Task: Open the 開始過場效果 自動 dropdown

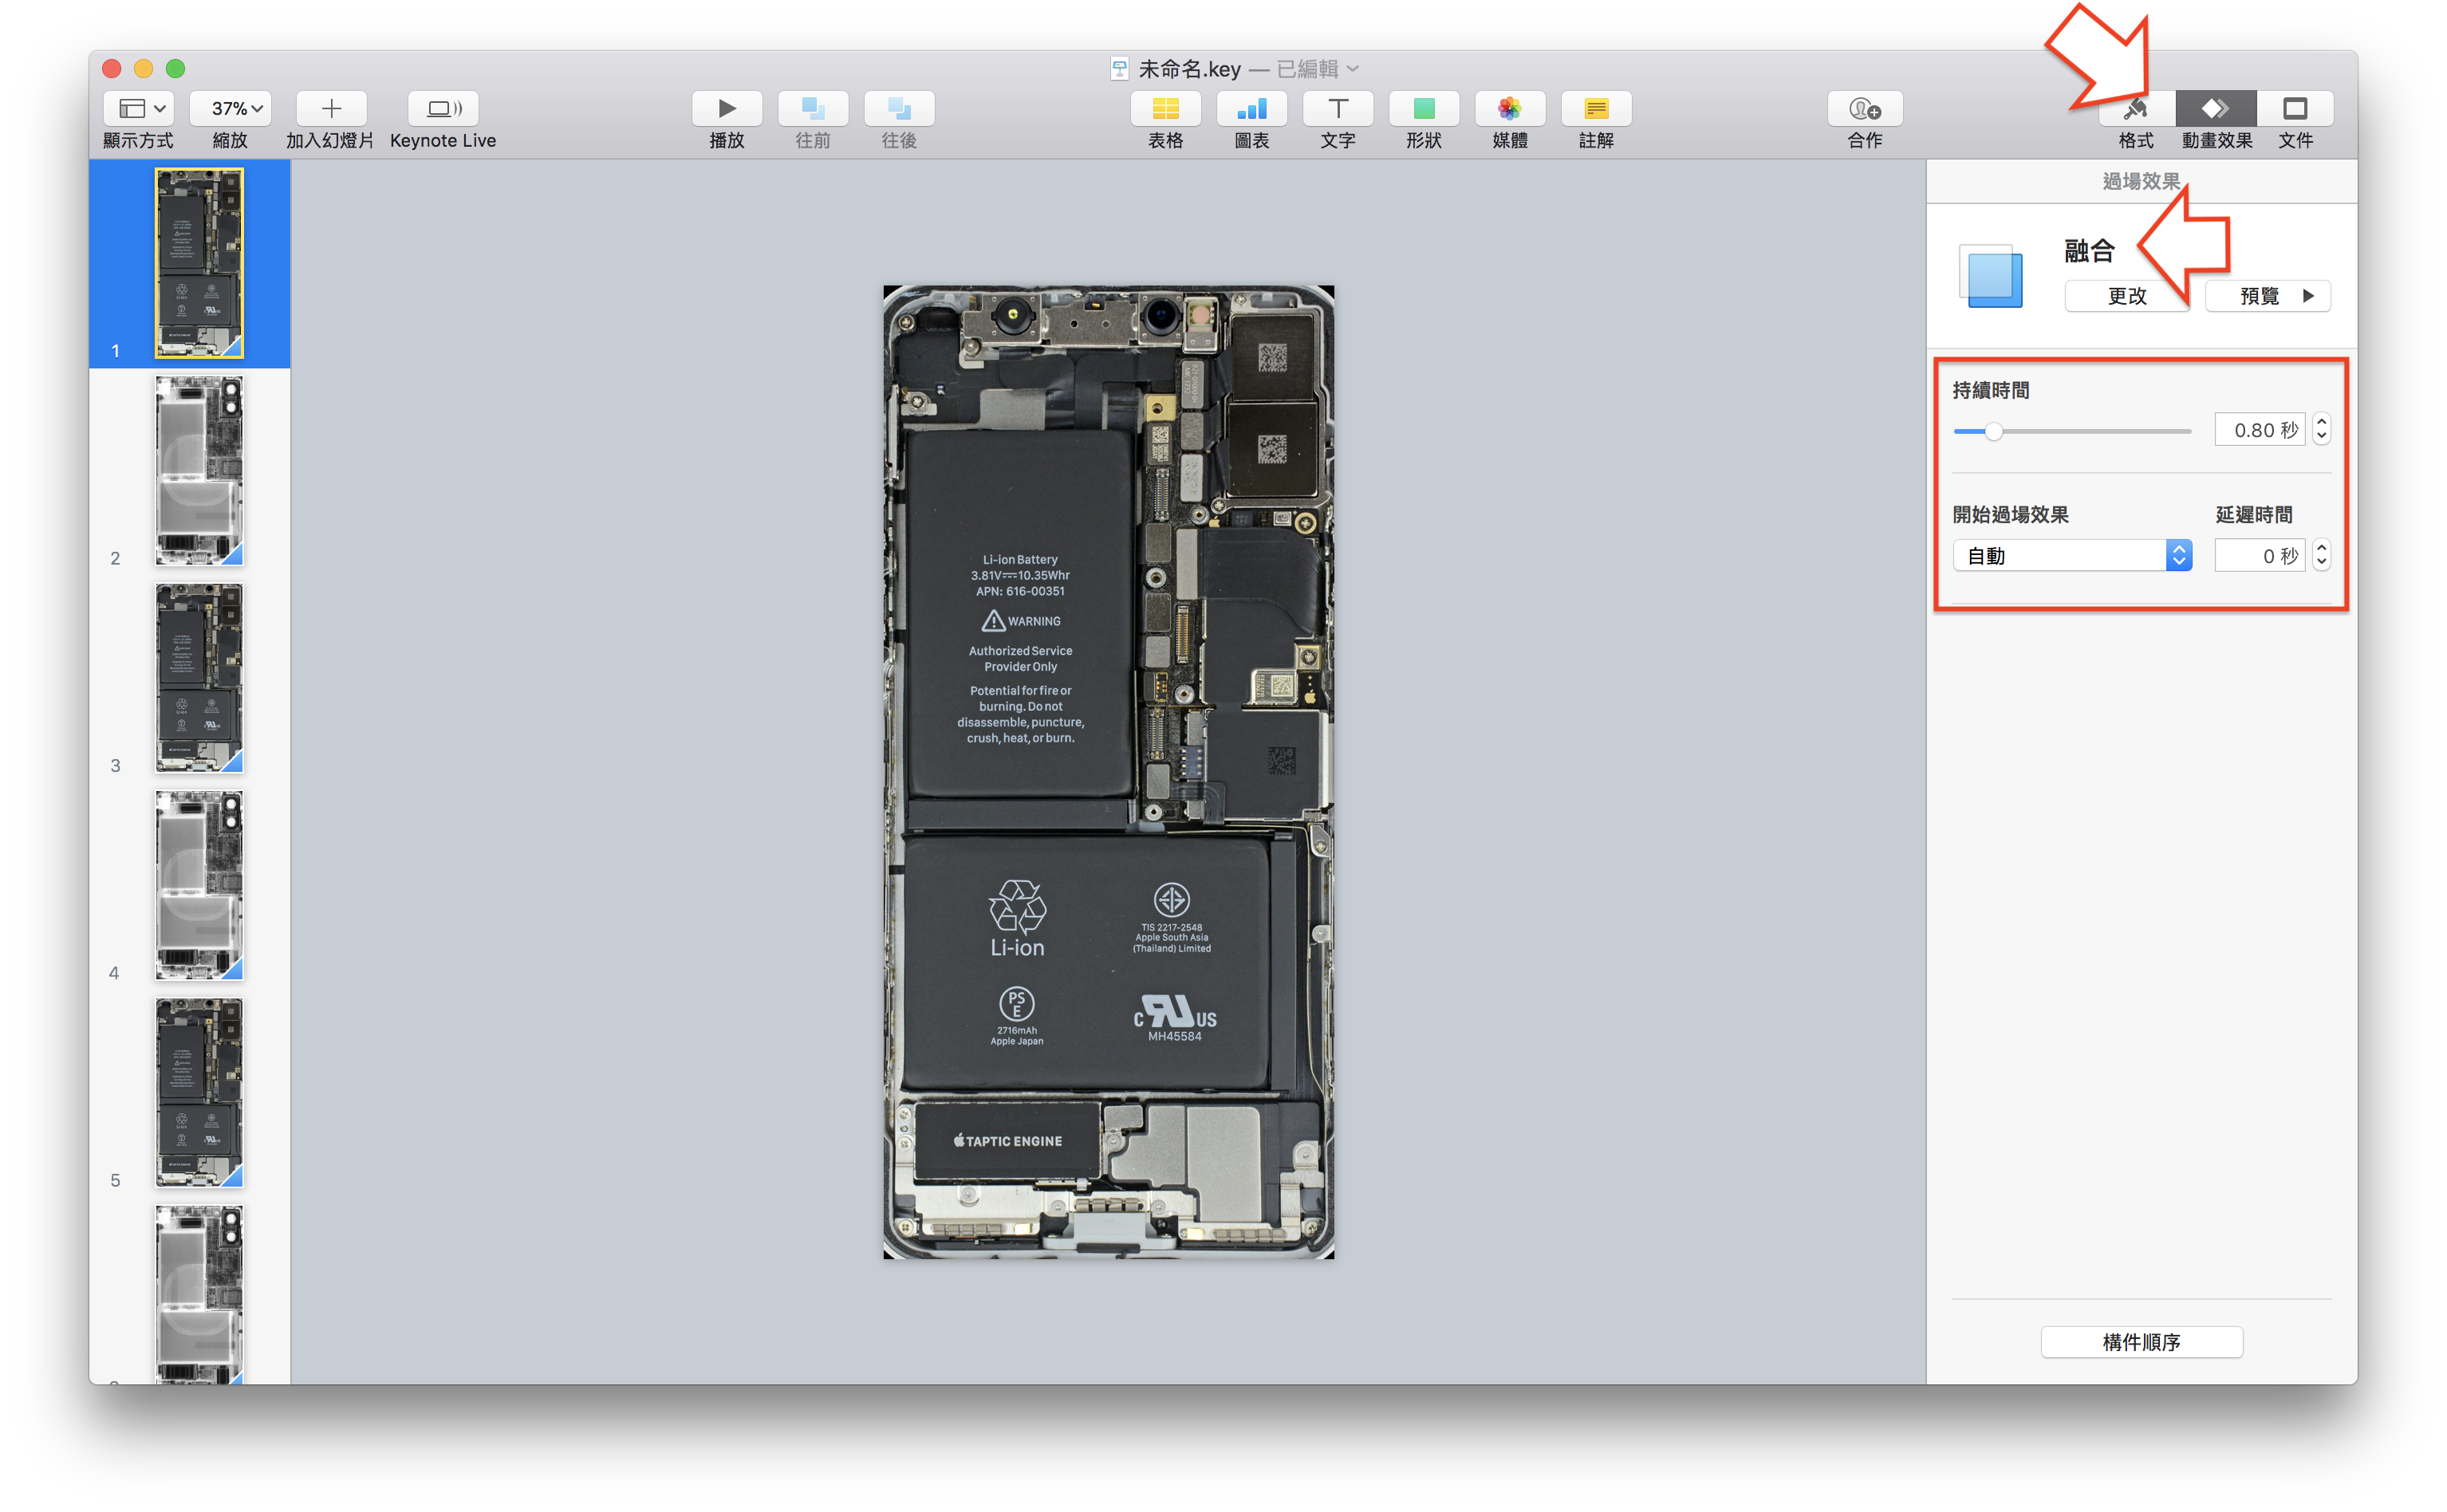Action: coord(2073,555)
